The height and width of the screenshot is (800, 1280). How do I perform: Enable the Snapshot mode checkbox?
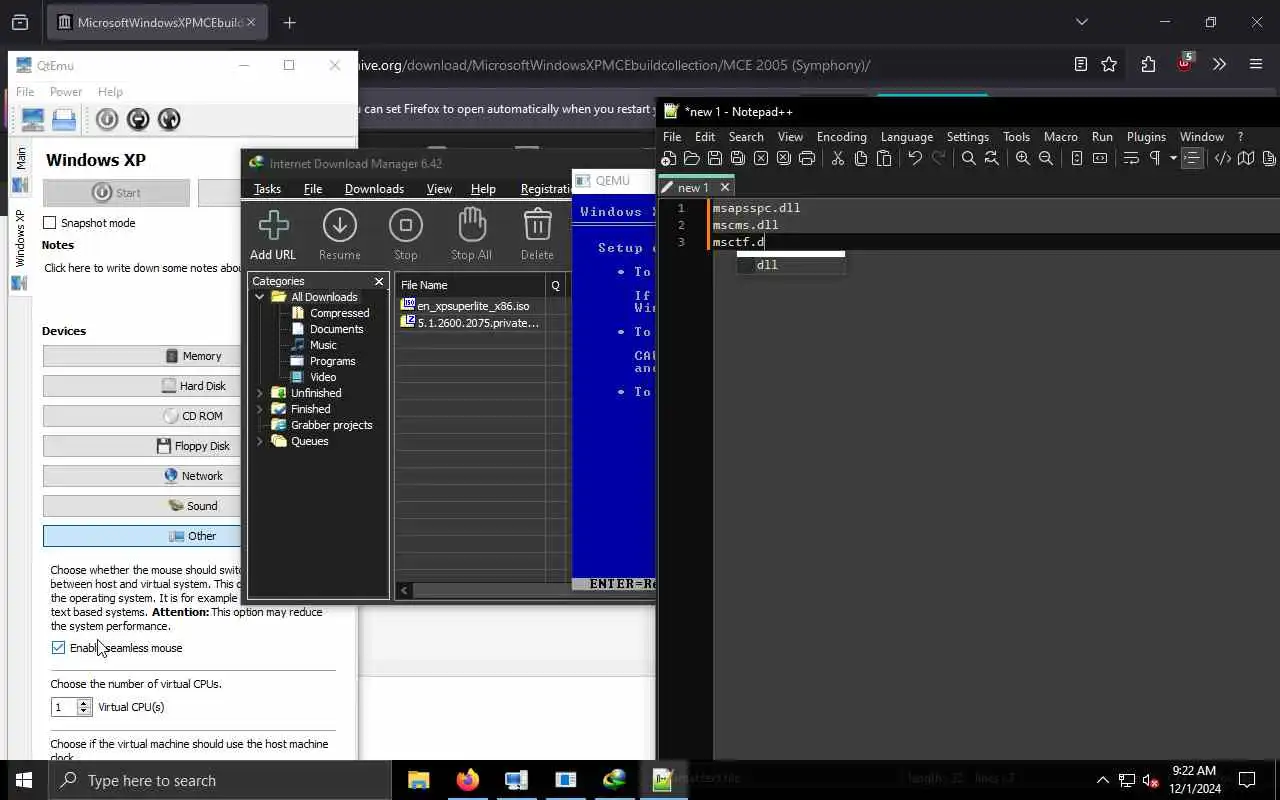tap(50, 223)
